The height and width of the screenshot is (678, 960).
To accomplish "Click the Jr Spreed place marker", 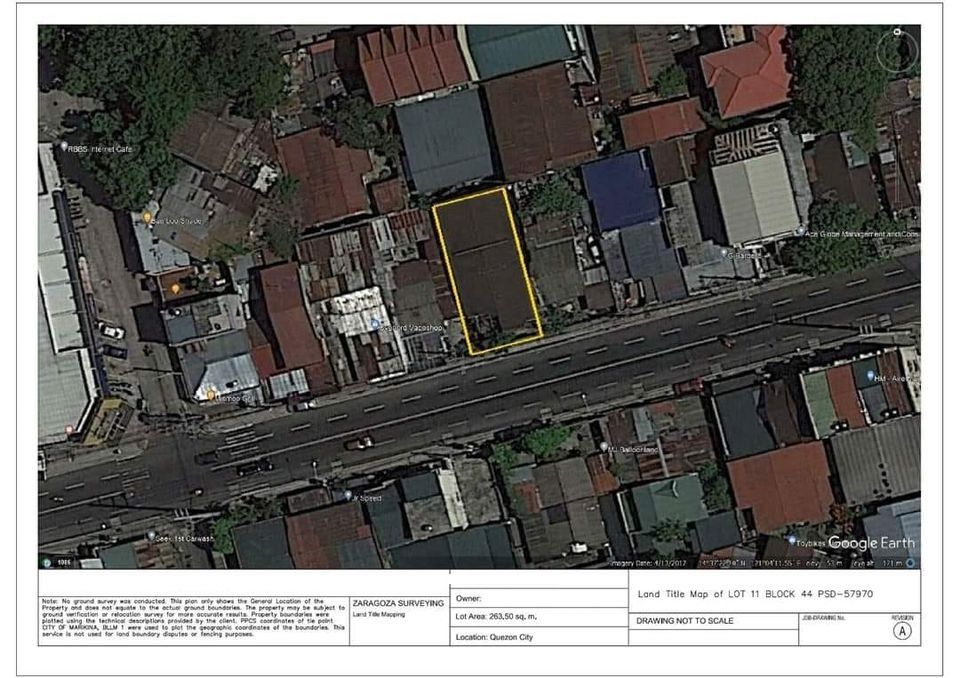I will pos(350,495).
